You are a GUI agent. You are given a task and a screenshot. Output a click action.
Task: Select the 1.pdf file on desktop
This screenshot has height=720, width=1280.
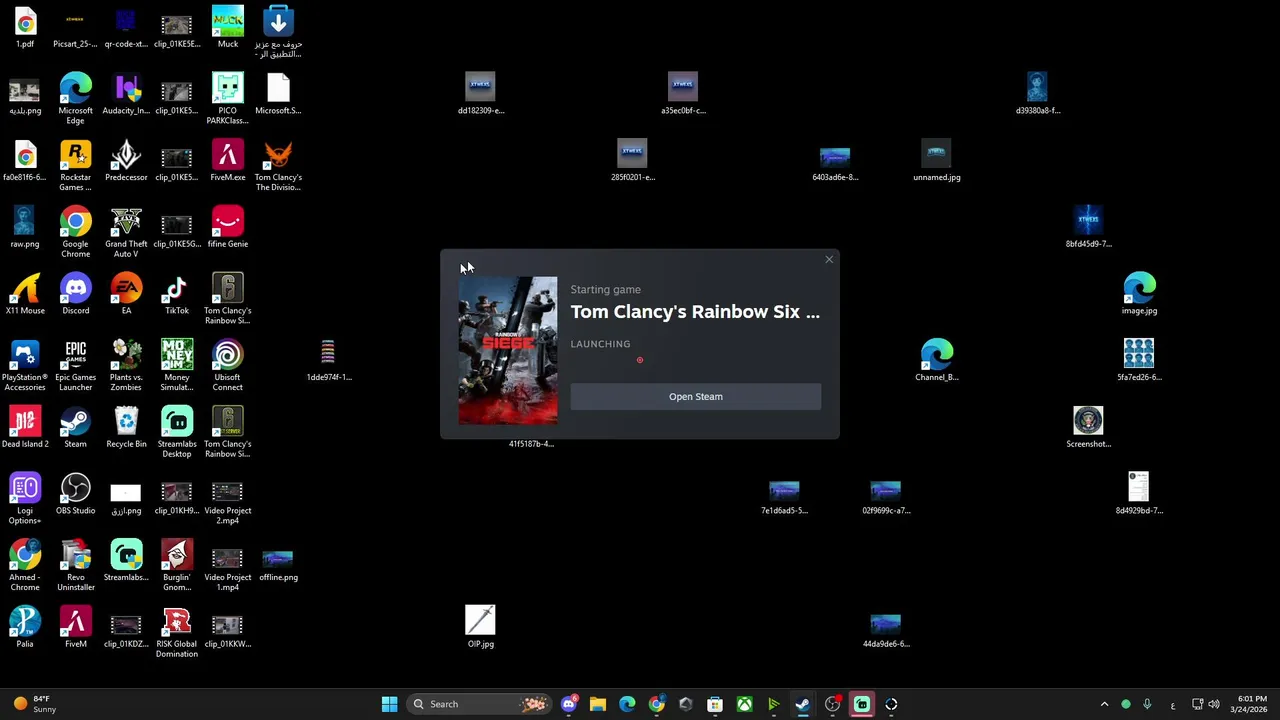pos(25,28)
